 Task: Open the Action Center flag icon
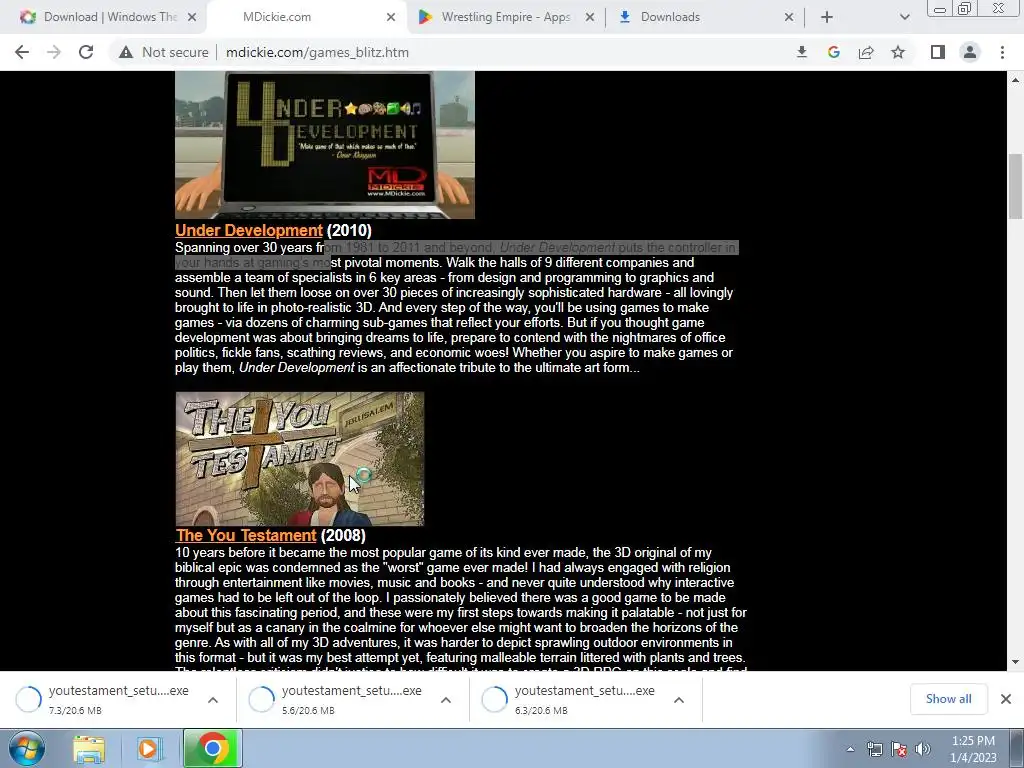pyautogui.click(x=899, y=749)
